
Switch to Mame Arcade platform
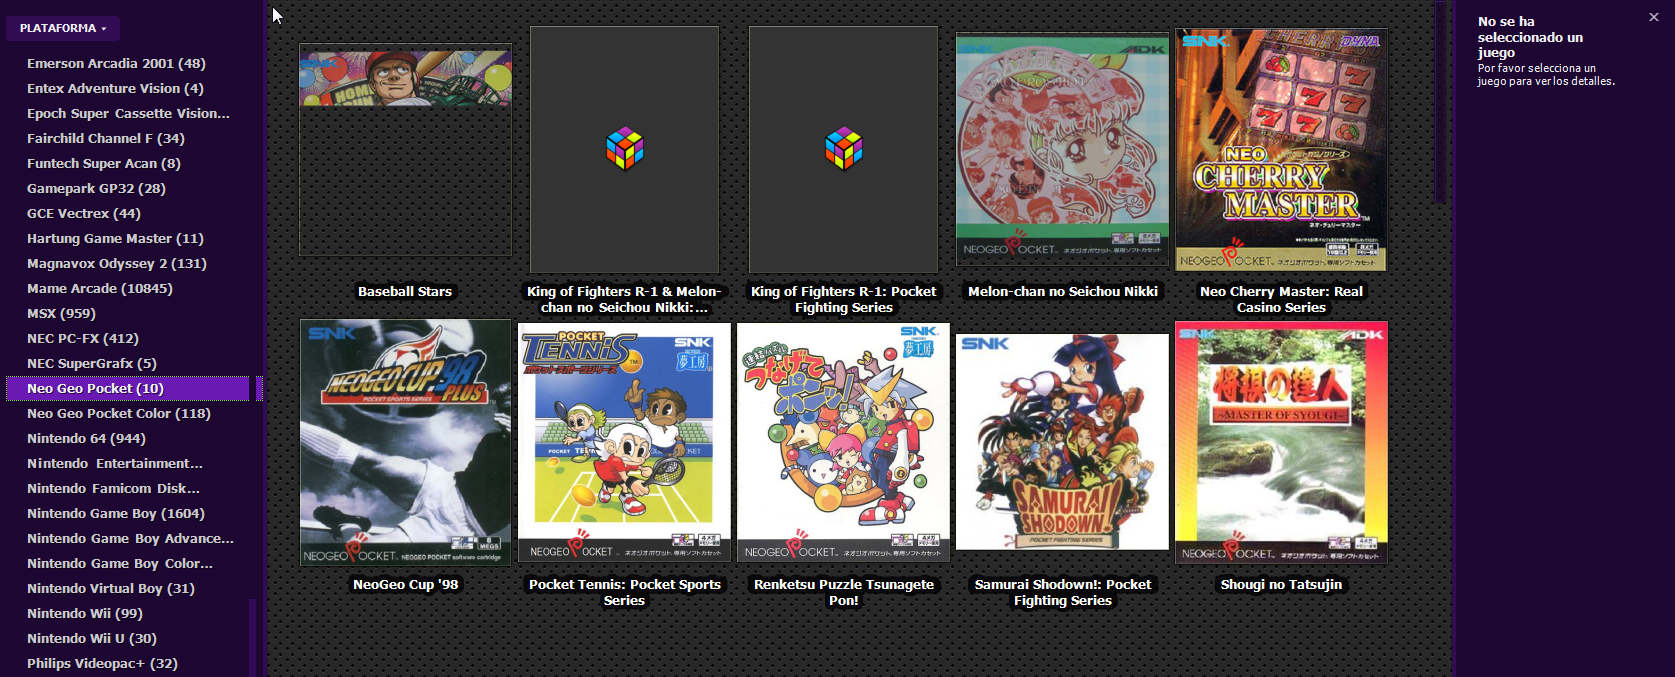click(x=100, y=288)
